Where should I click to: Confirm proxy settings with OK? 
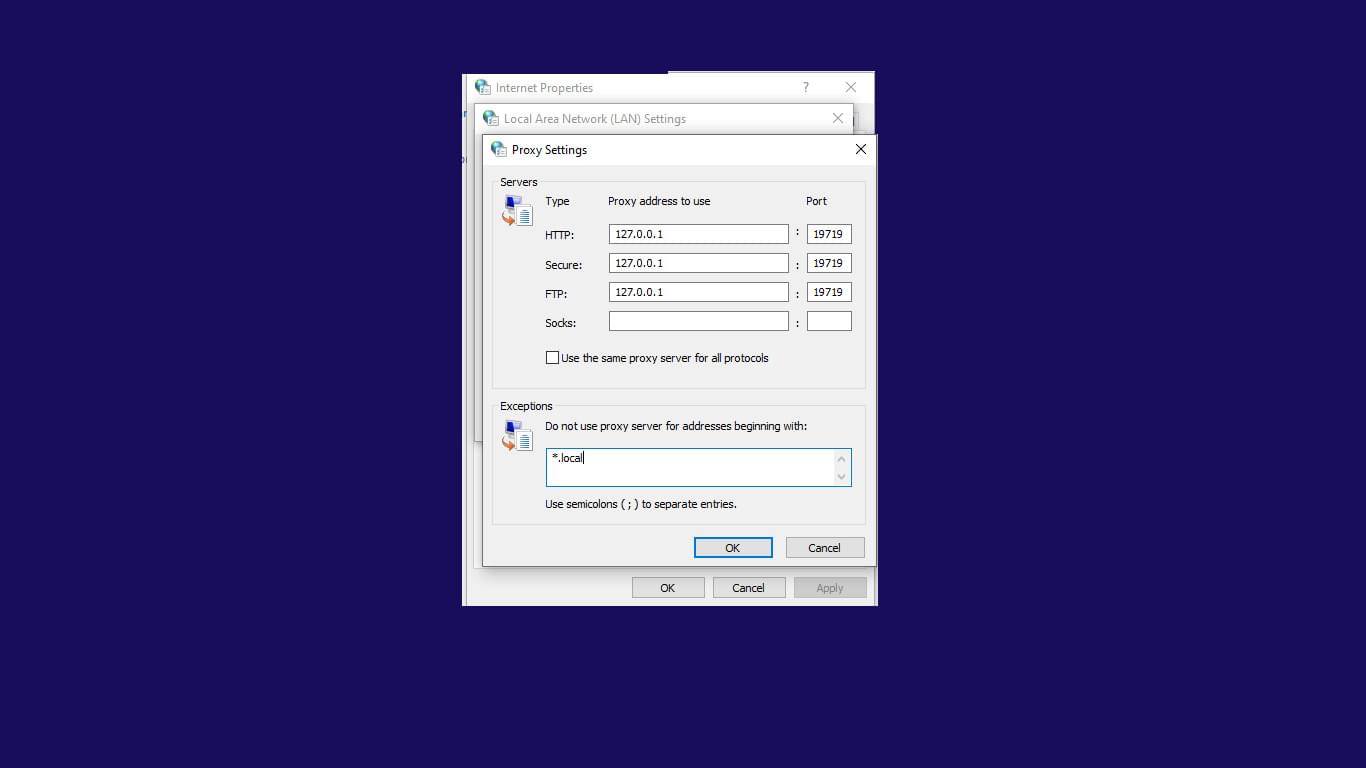click(x=733, y=547)
